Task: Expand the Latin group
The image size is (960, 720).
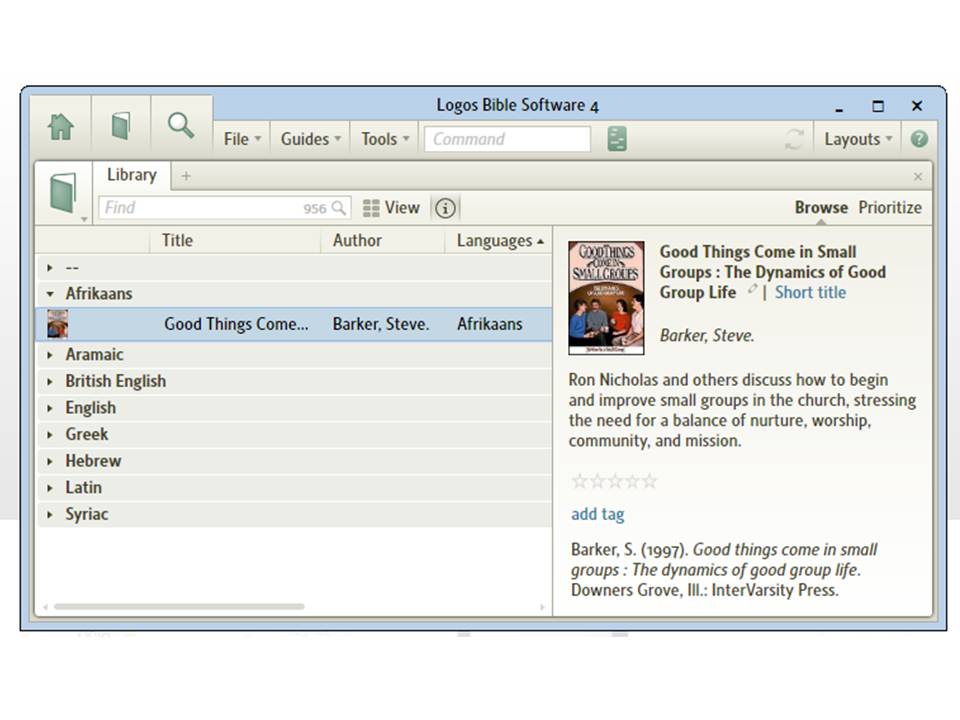Action: point(50,488)
